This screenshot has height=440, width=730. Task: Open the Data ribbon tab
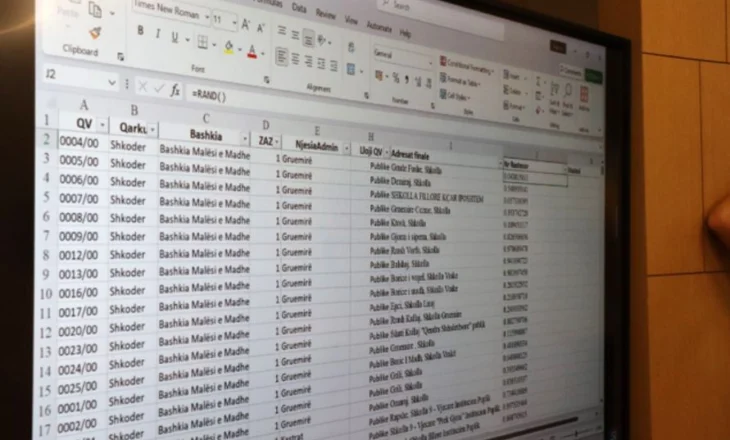pyautogui.click(x=299, y=8)
